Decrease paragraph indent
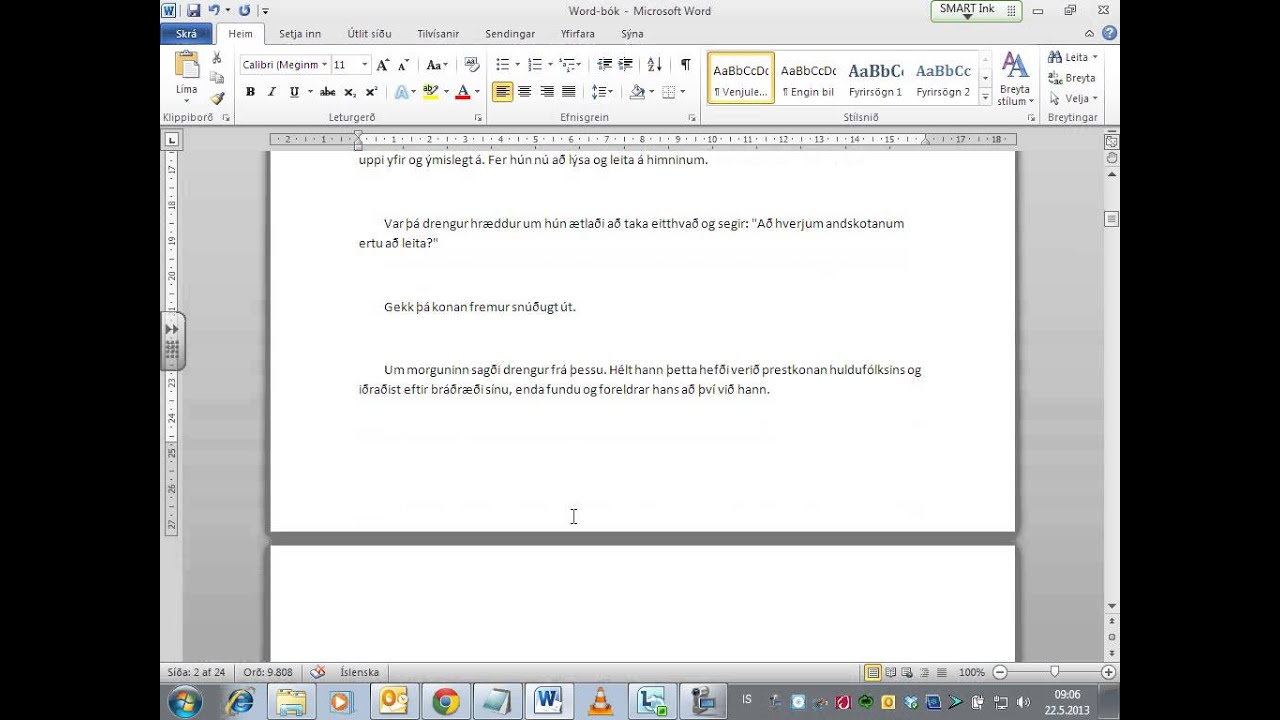 [x=604, y=64]
